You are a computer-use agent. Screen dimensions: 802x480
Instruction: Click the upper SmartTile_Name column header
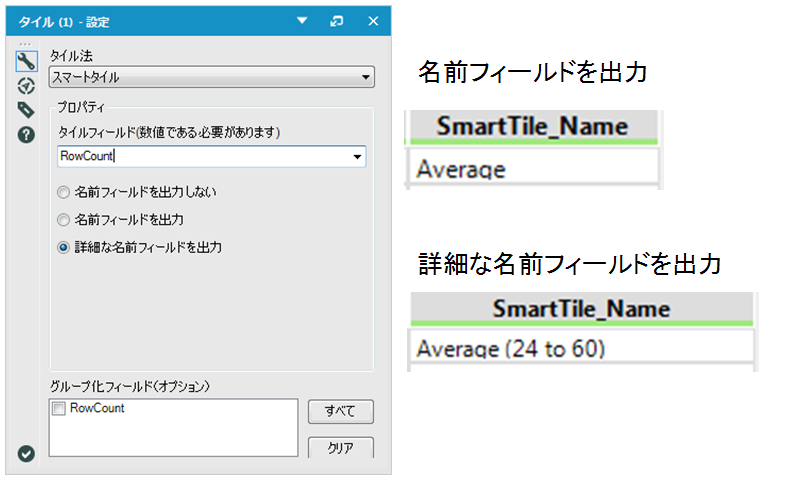(x=532, y=126)
